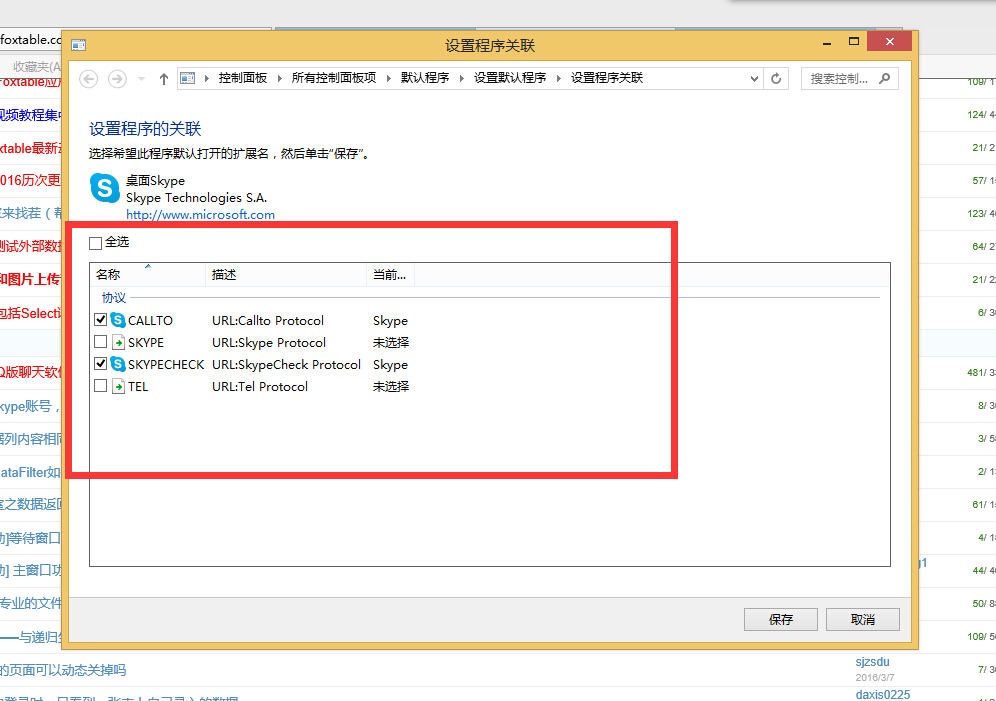Click the Skype icon beside CALLTO
Screen dimensions: 996x701
(118, 320)
